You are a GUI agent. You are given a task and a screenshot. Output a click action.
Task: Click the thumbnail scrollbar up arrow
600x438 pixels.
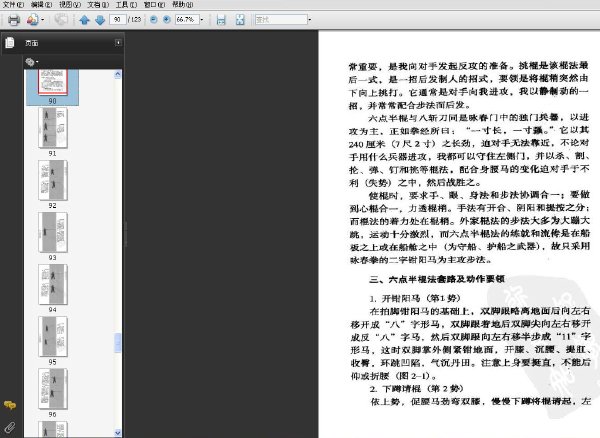coord(118,74)
